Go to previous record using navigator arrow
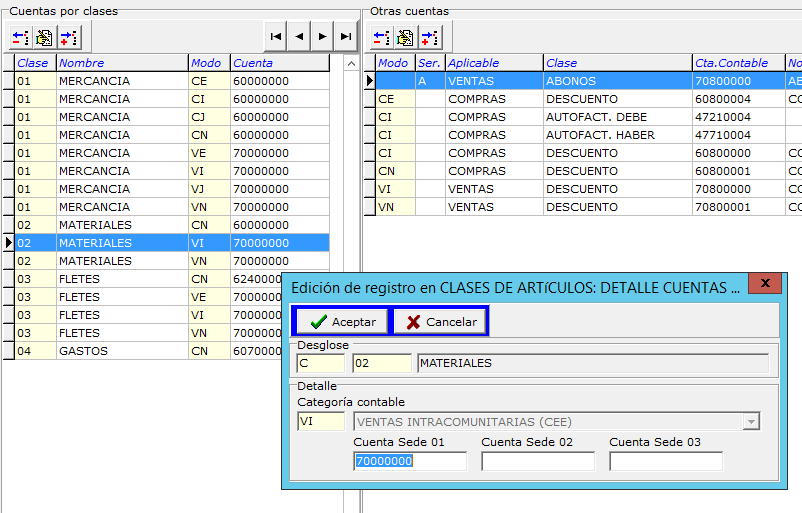This screenshot has width=802, height=513. coord(299,37)
